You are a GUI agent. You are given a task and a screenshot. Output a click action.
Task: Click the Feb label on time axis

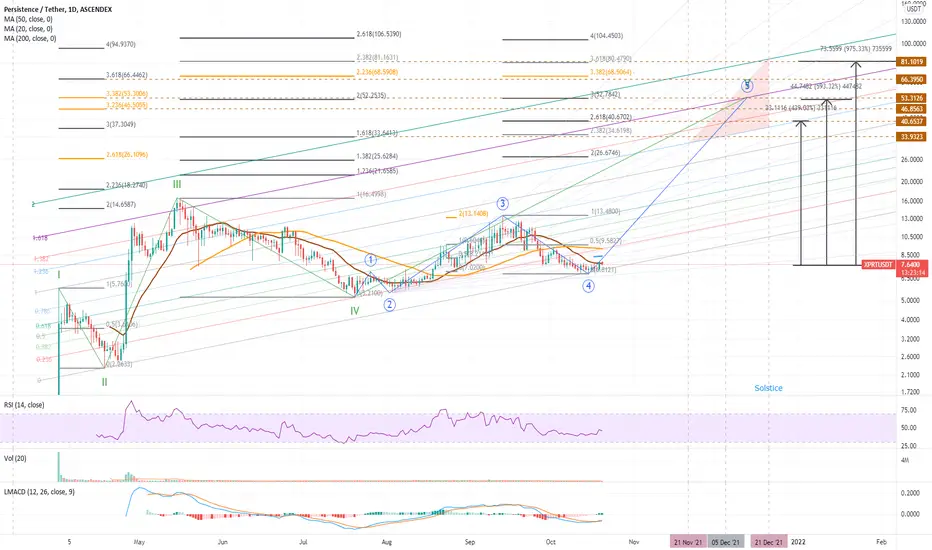click(x=881, y=542)
